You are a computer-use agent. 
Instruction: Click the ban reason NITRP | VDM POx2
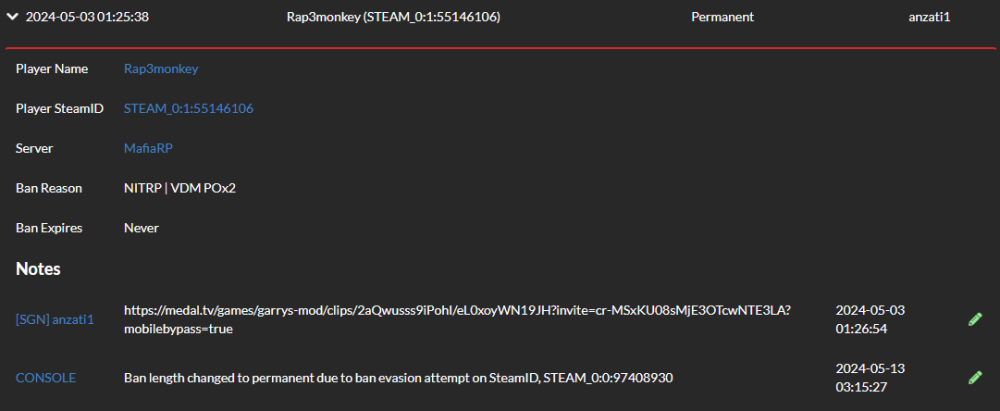179,188
